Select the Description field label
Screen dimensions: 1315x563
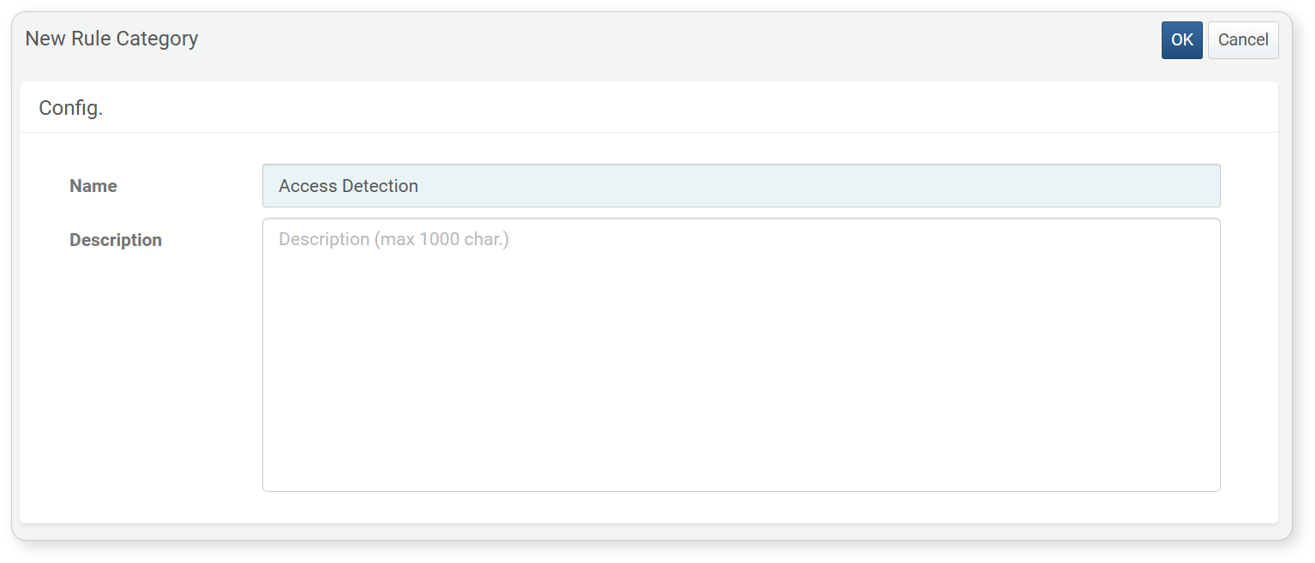point(115,240)
